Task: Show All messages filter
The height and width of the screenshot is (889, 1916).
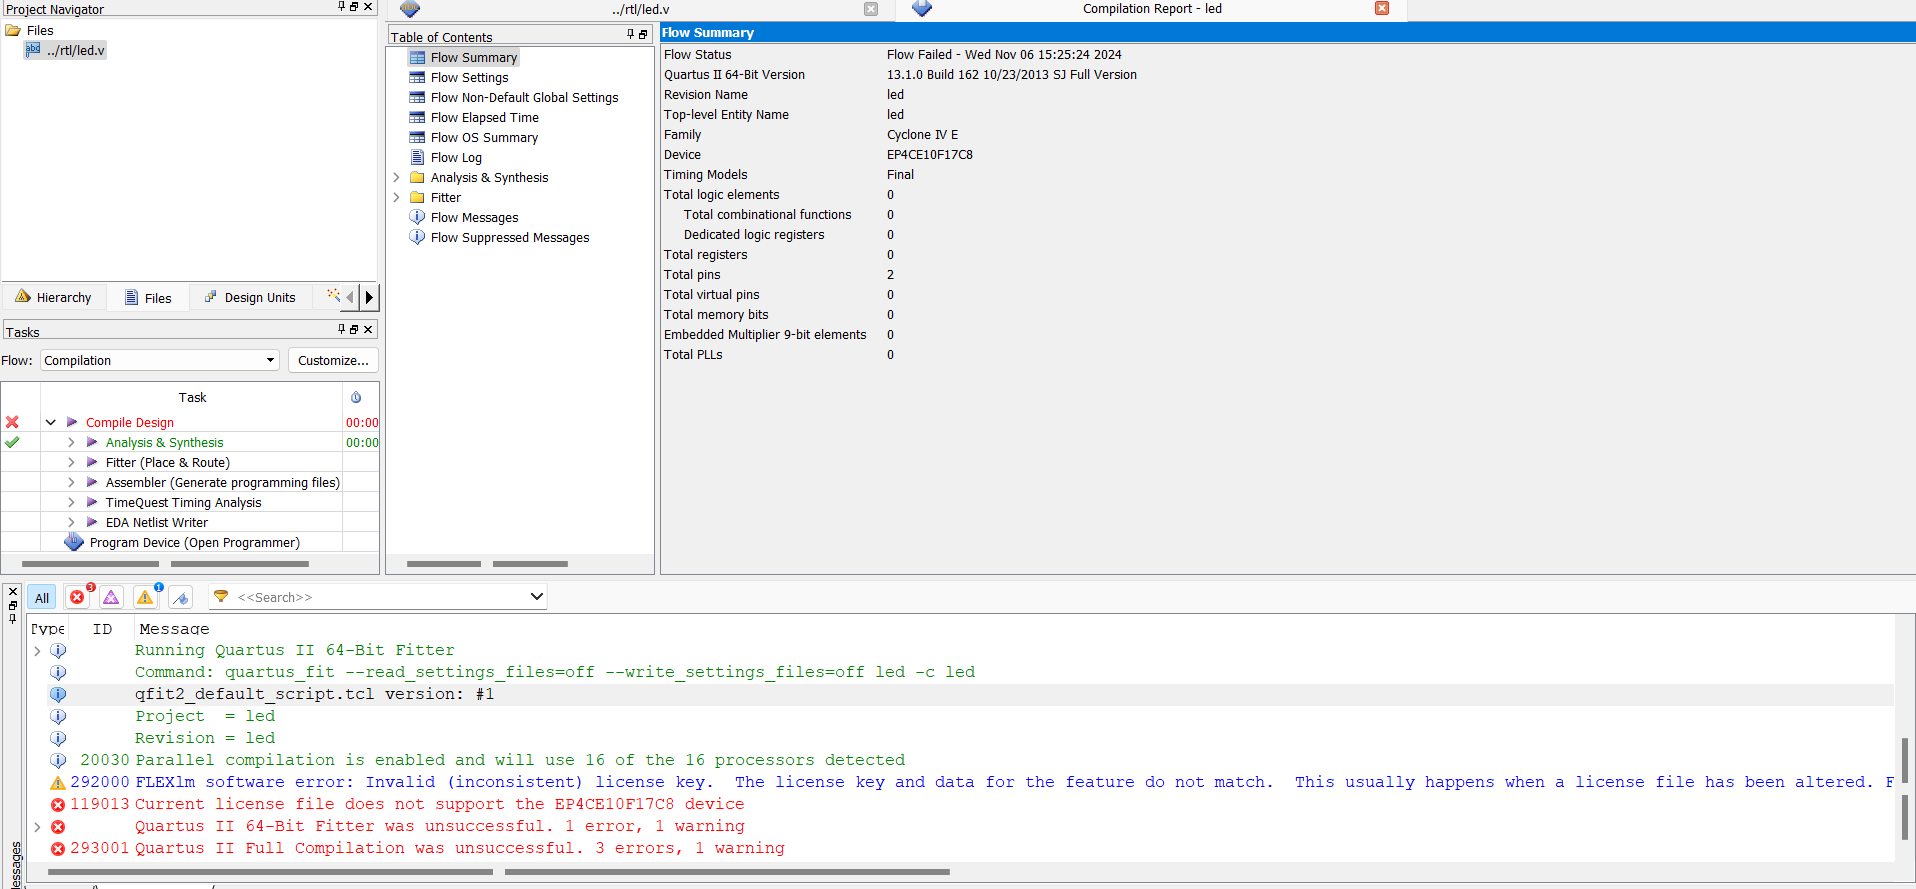Action: point(41,598)
